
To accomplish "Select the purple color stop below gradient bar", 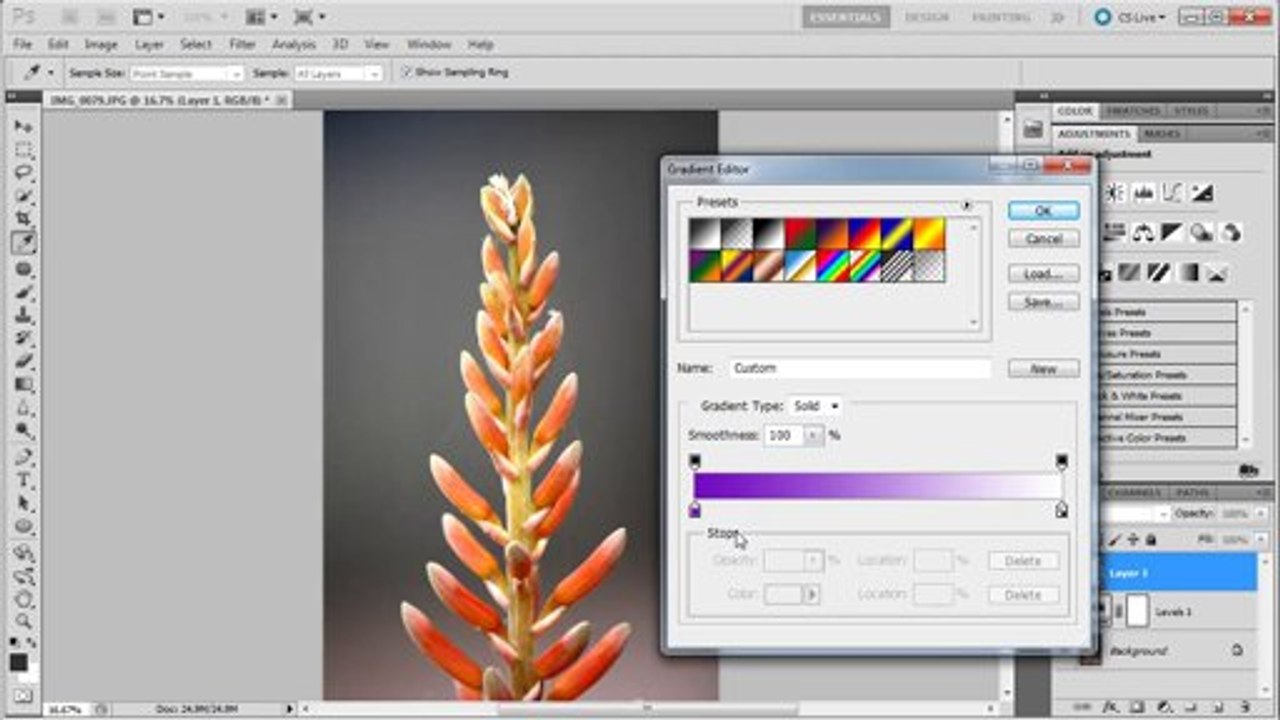I will 695,510.
